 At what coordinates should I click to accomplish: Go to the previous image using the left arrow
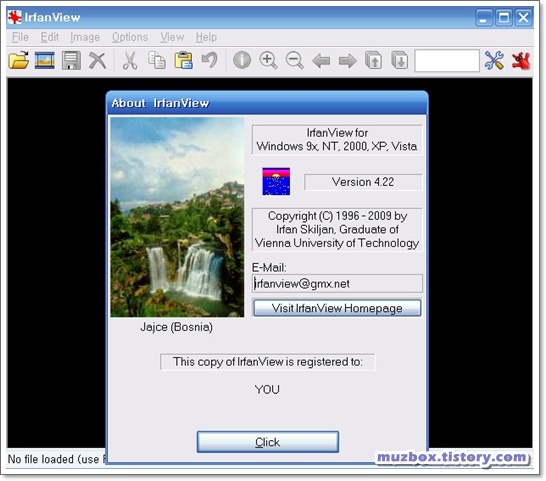321,61
